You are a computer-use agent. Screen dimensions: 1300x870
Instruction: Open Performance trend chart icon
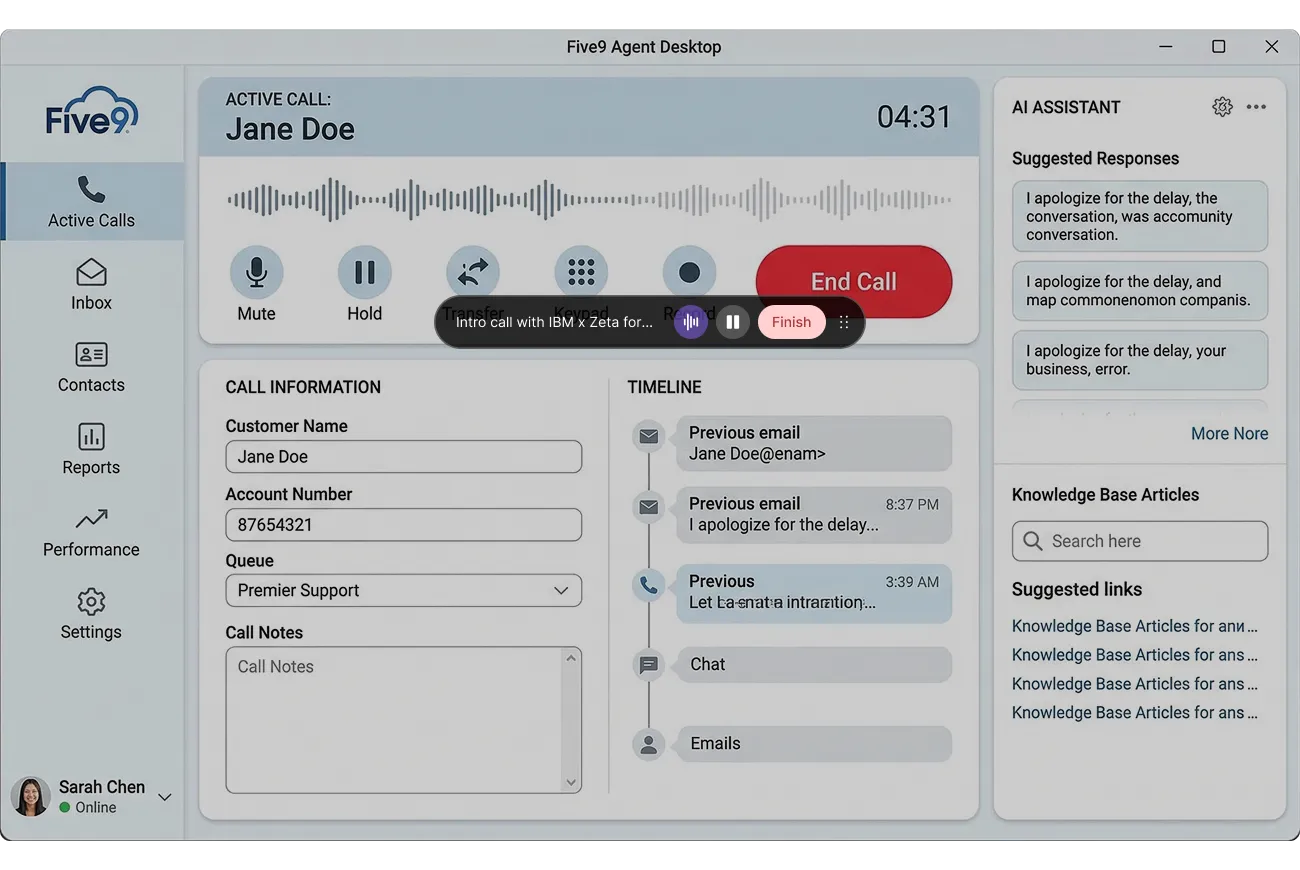[x=91, y=519]
